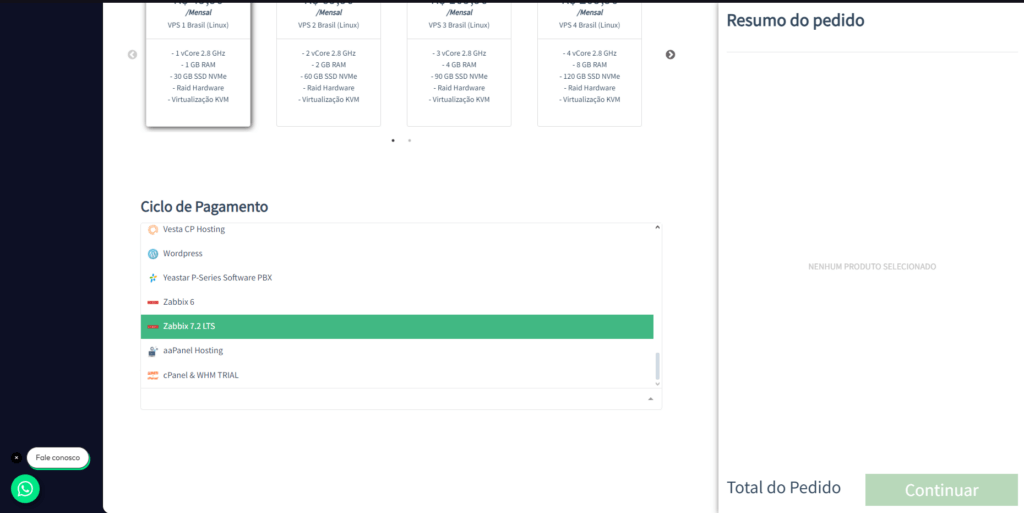Click the cPanel logo icon
The height and width of the screenshot is (513, 1024).
coord(153,375)
